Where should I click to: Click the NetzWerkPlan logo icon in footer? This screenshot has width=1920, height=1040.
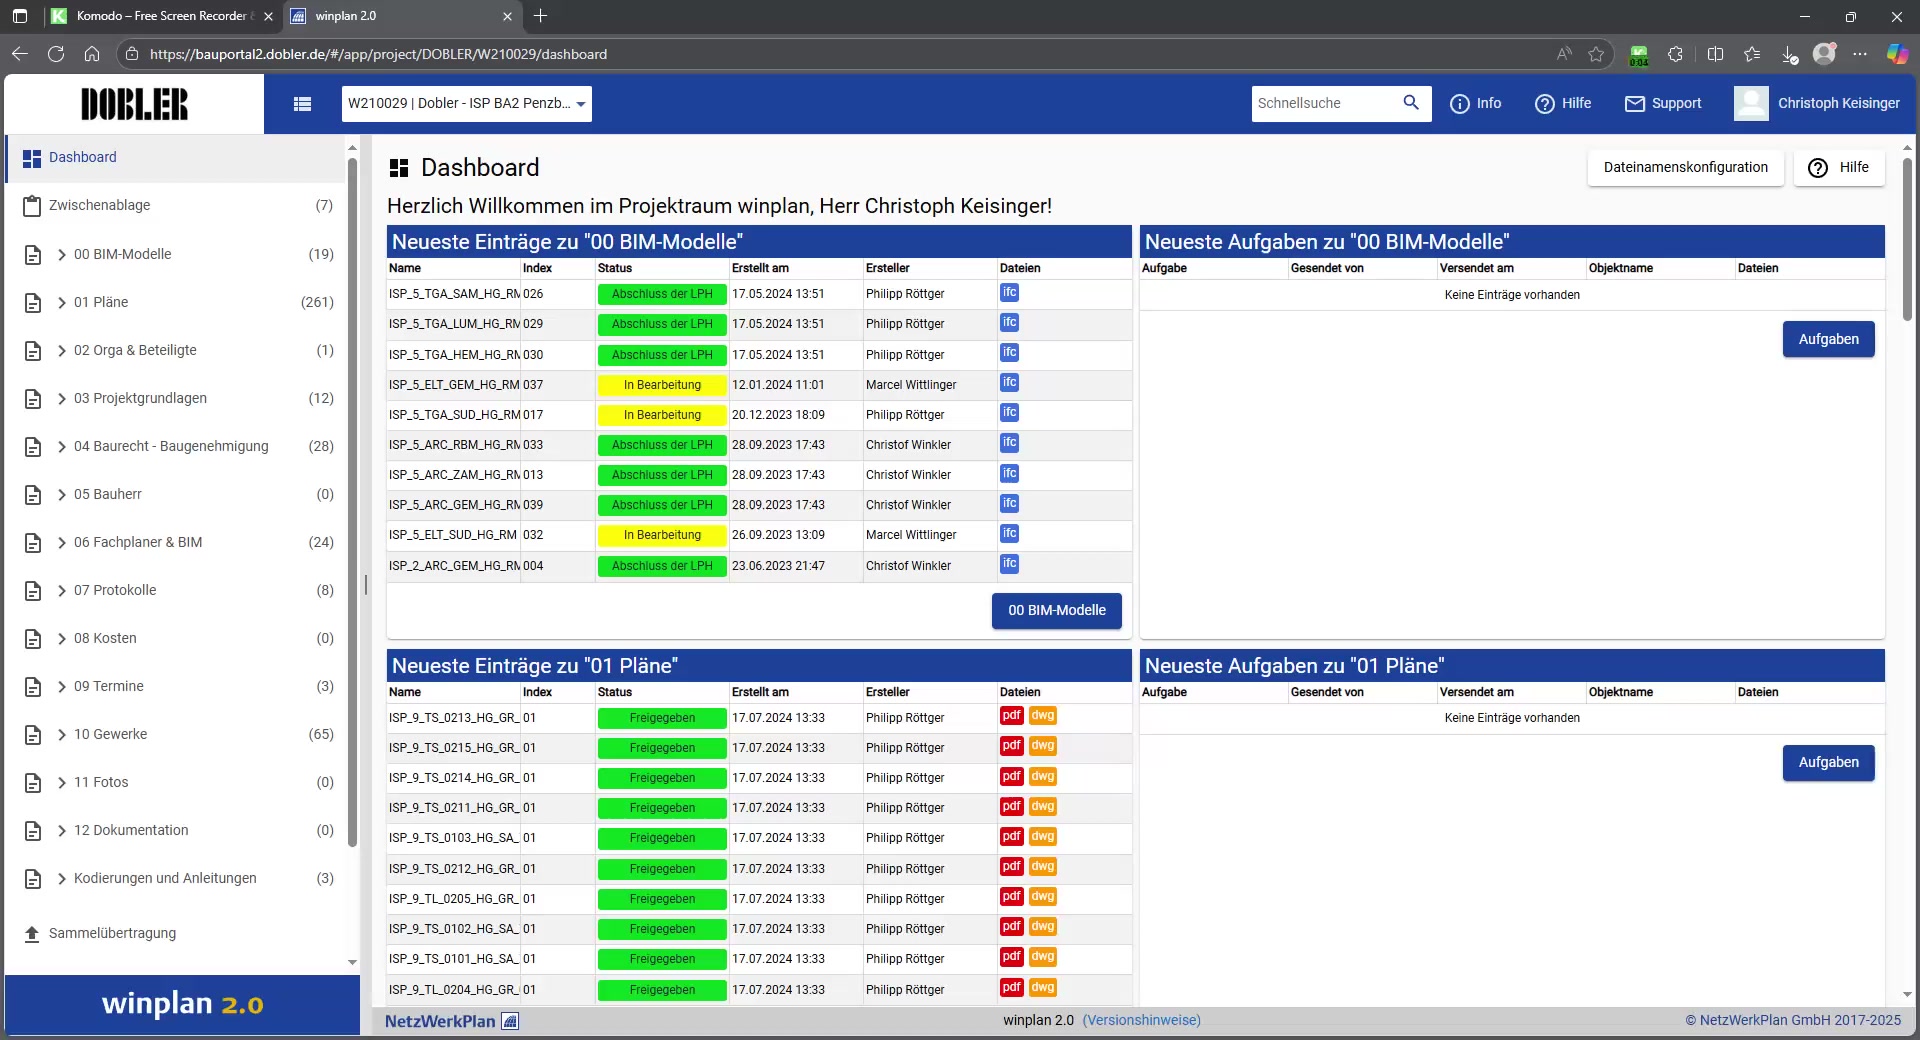click(510, 1021)
